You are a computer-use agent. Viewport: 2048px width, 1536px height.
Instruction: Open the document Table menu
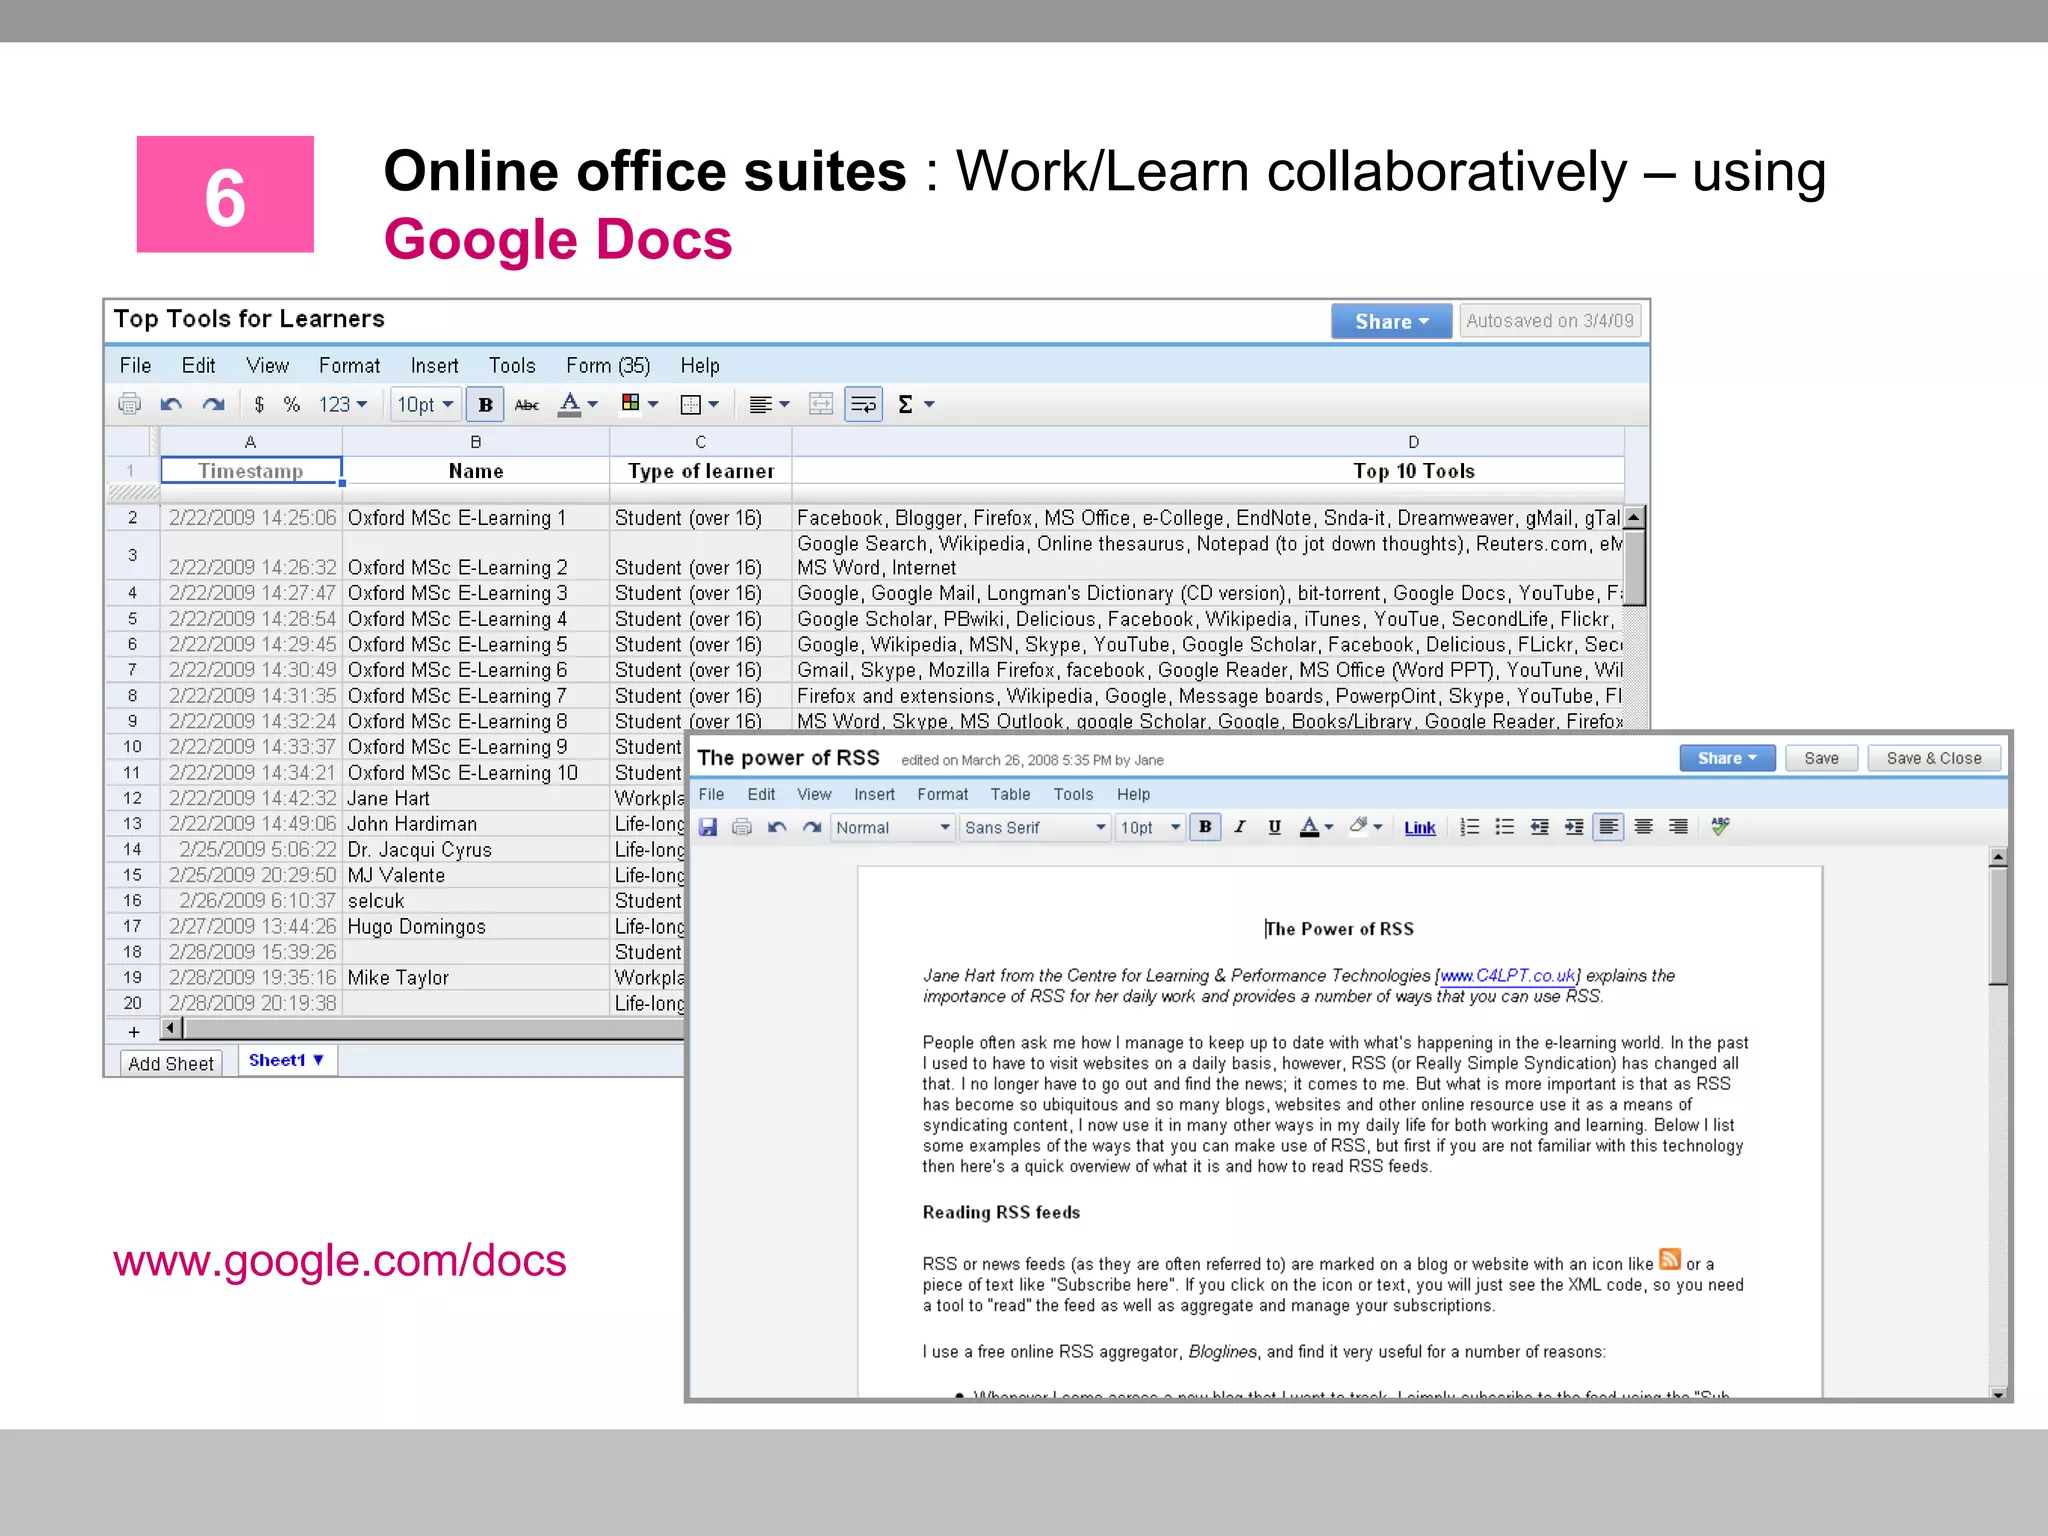pos(1010,794)
